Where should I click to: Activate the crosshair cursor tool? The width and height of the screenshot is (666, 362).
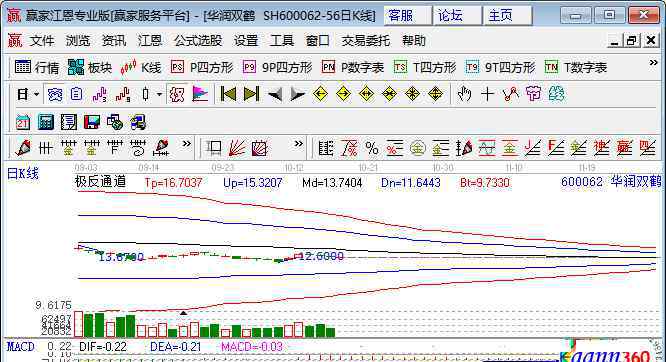click(x=487, y=94)
